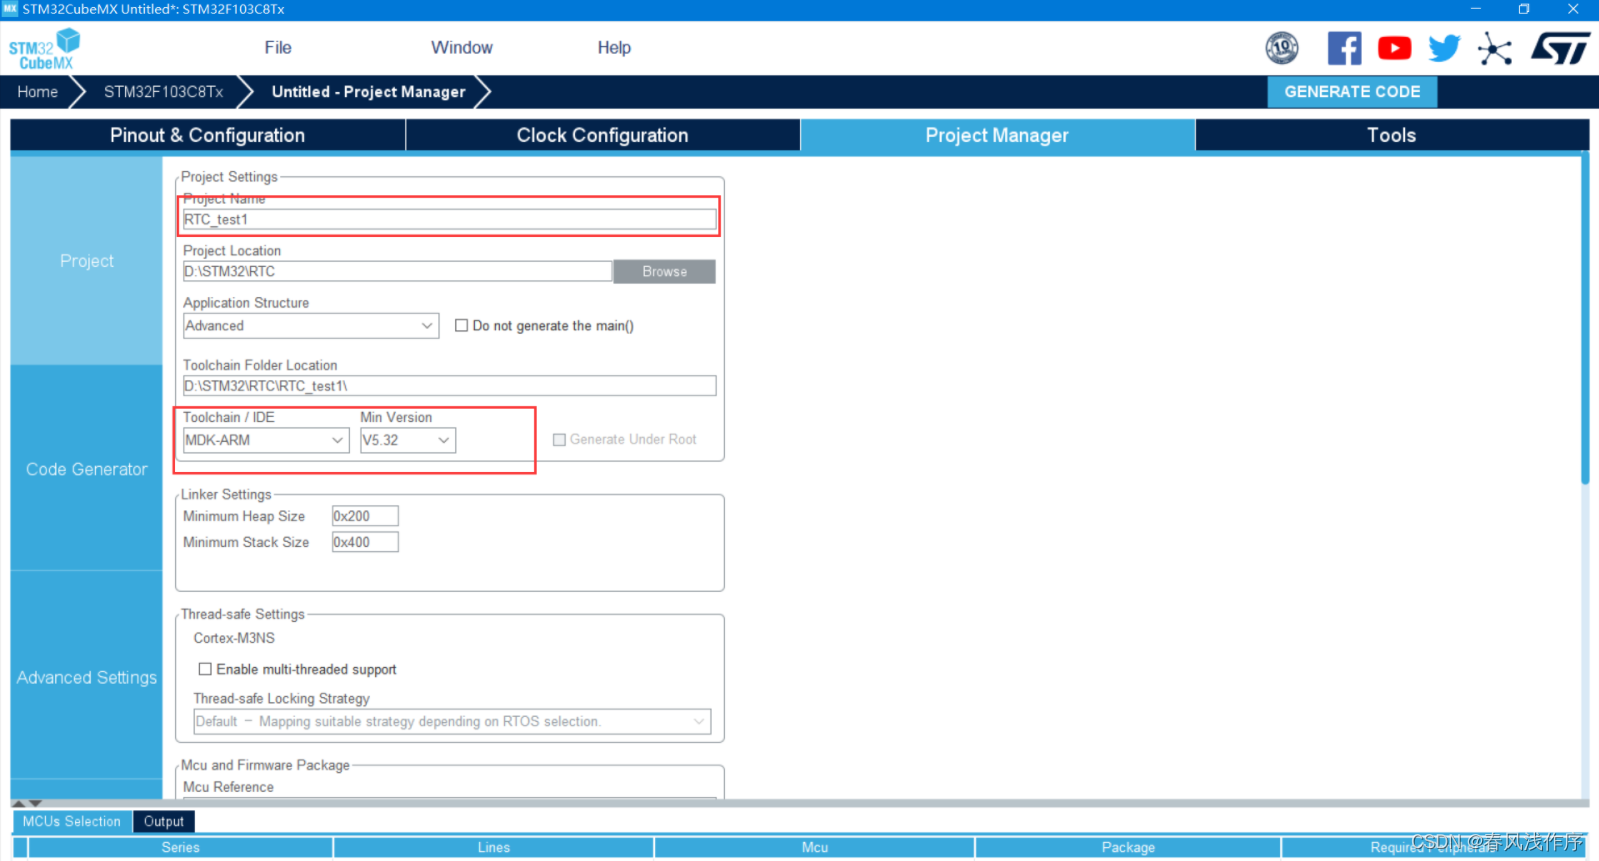Click the Series column header
The height and width of the screenshot is (861, 1599).
(181, 847)
